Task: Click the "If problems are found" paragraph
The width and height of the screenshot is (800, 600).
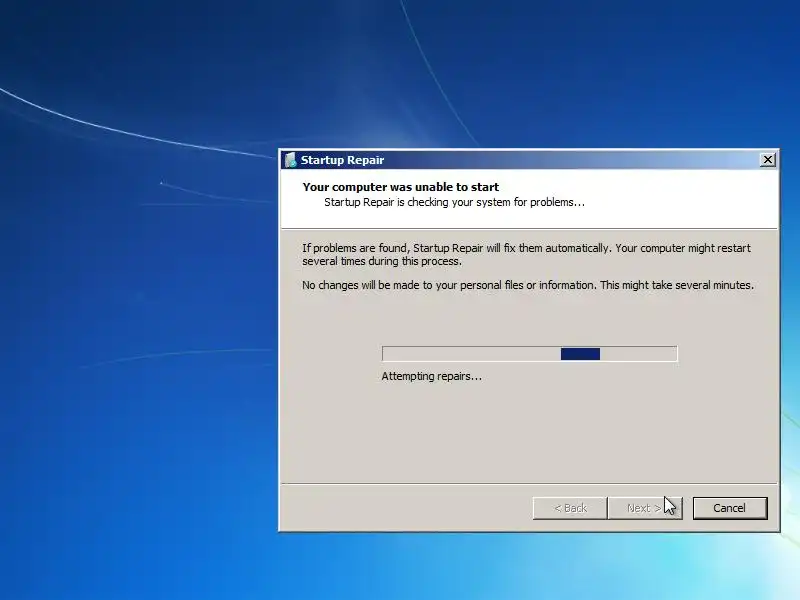Action: tap(526, 255)
